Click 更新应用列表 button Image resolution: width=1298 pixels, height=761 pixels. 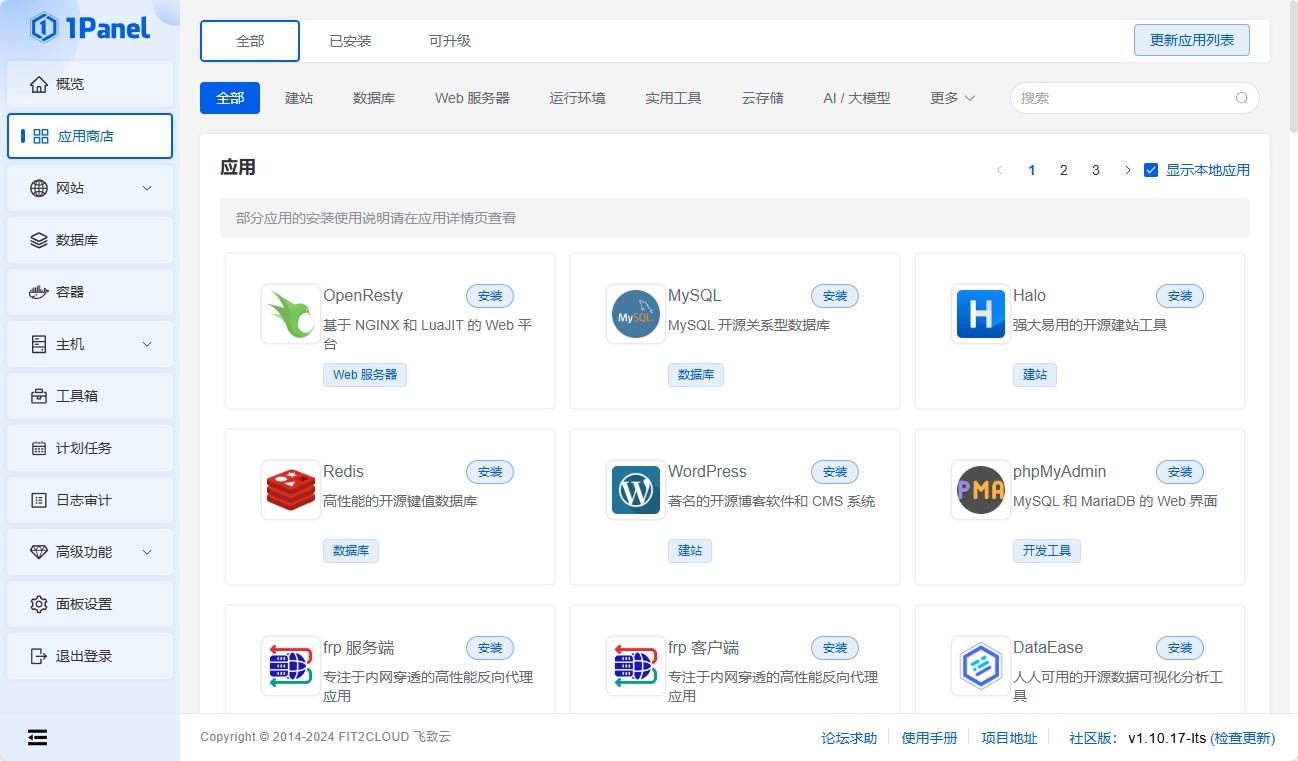(1192, 40)
